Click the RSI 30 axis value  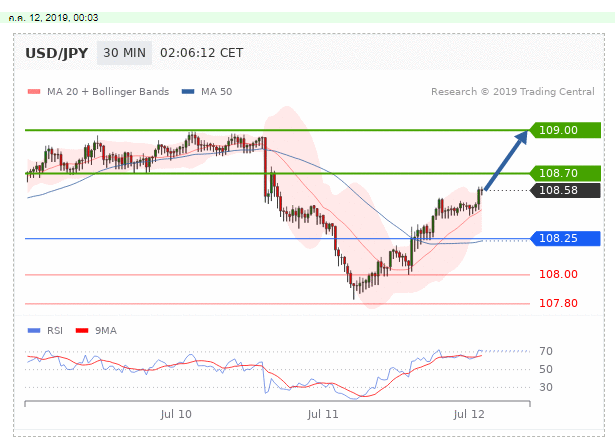(x=546, y=387)
